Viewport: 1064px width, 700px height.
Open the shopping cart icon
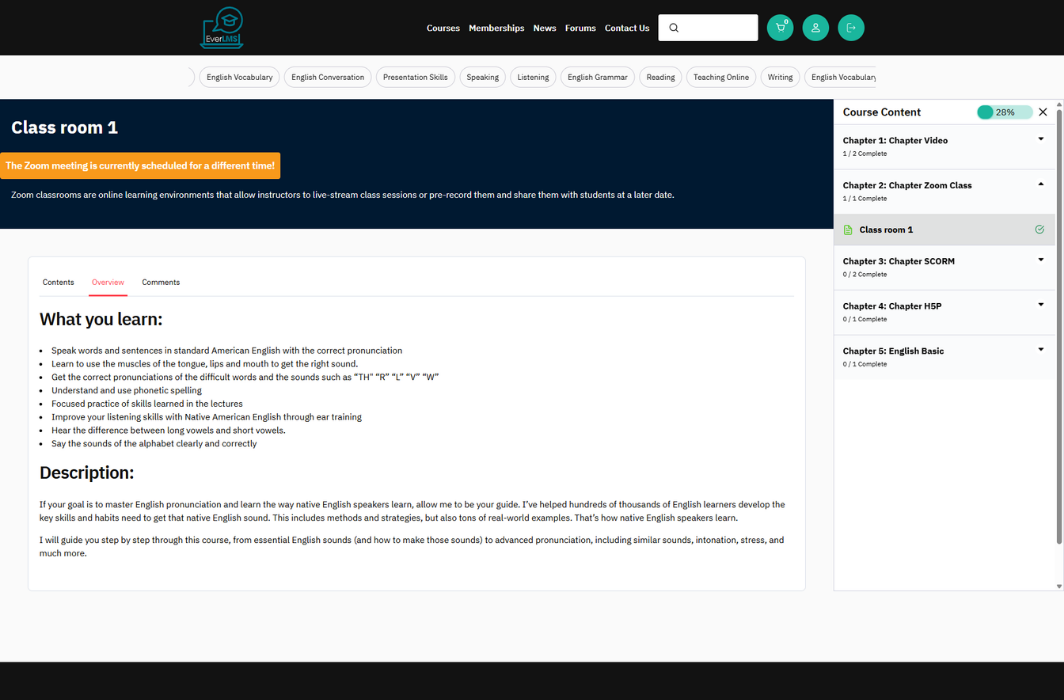[780, 28]
